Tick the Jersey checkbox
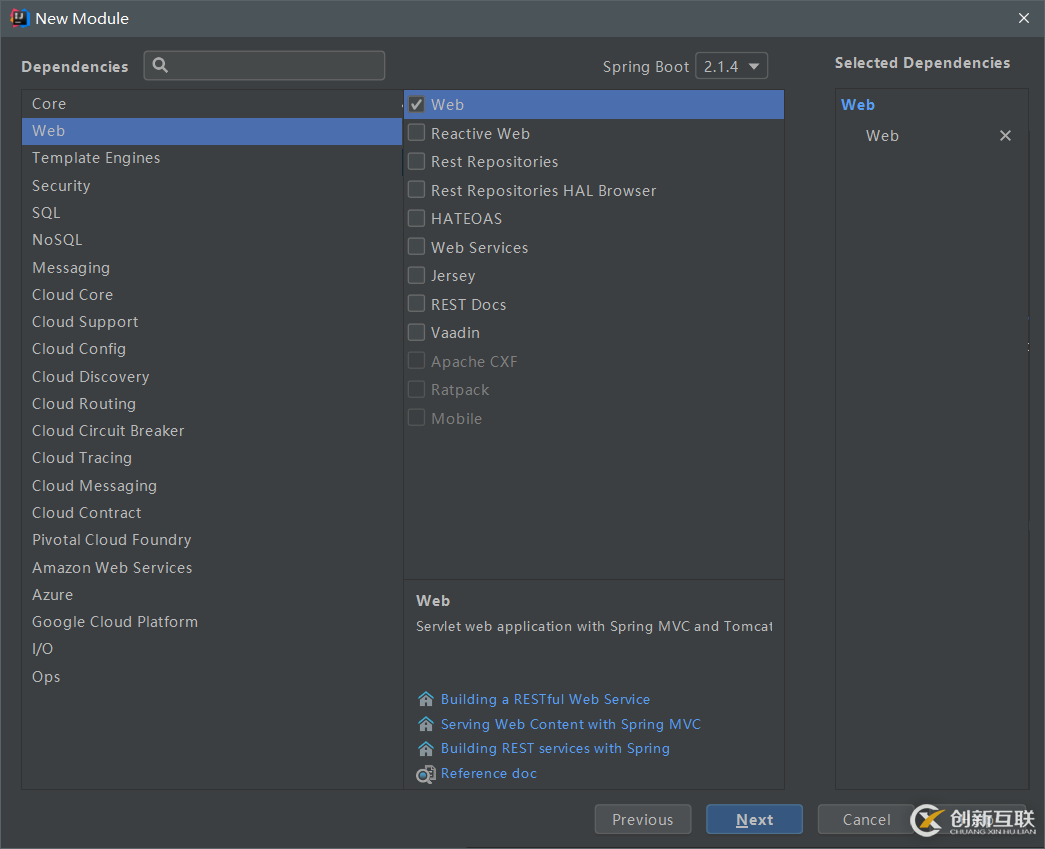The width and height of the screenshot is (1045, 849). click(x=417, y=275)
